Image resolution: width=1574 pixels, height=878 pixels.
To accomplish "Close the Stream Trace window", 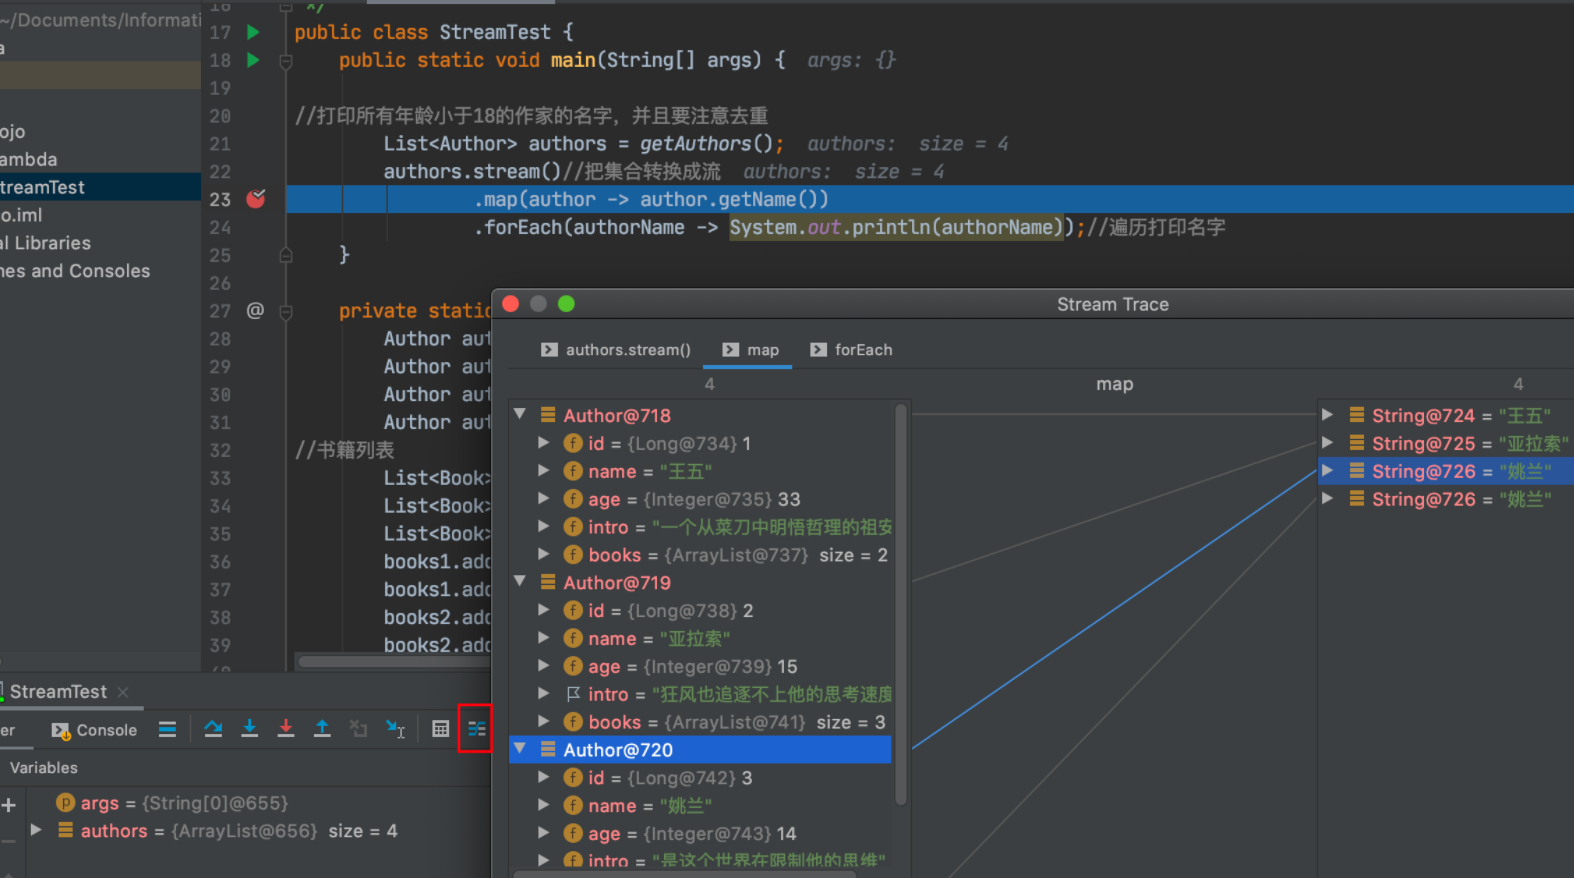I will click(511, 304).
